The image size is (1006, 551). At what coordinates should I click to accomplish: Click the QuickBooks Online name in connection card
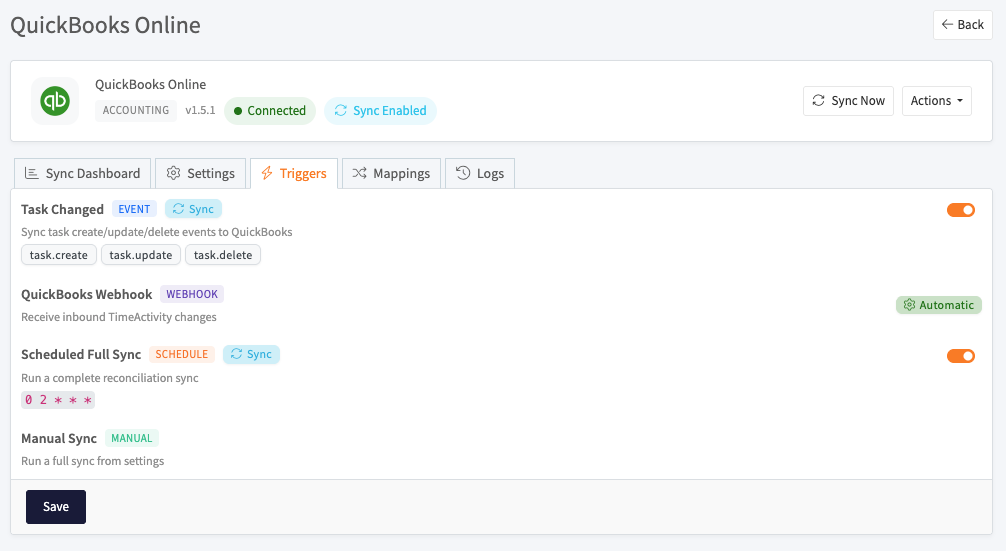point(151,84)
